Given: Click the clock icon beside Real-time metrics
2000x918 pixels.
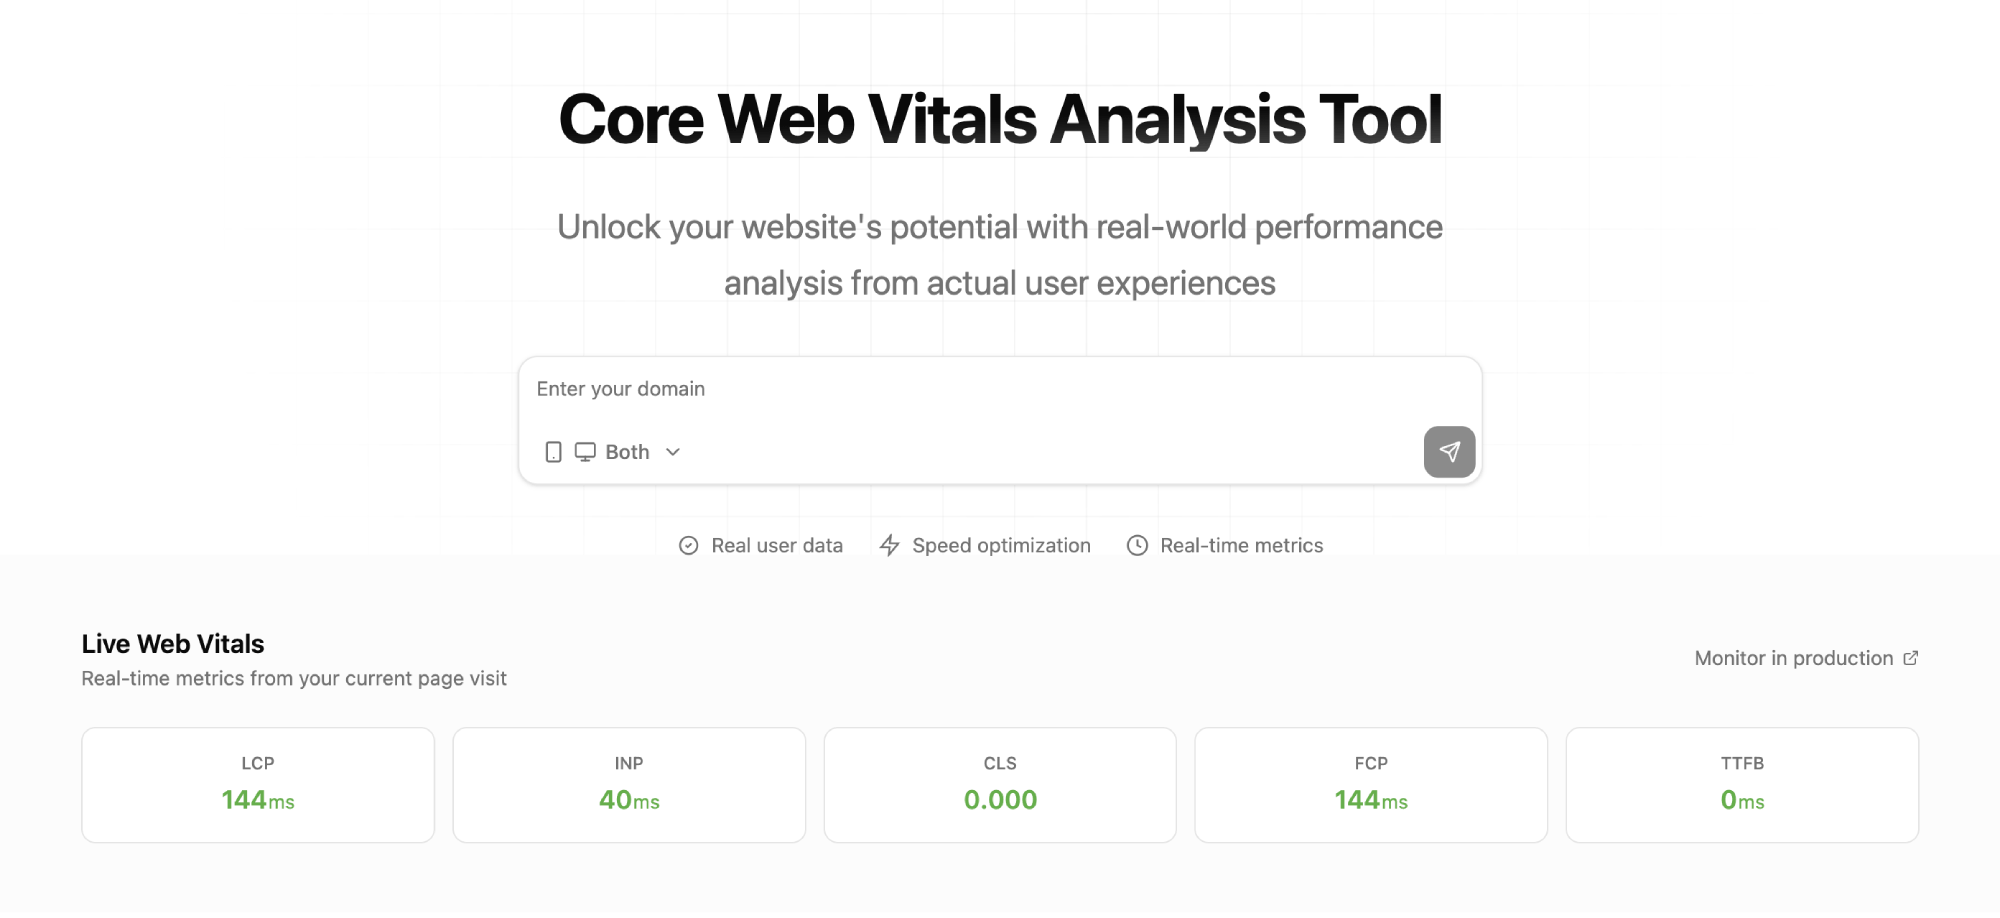Looking at the screenshot, I should point(1137,546).
